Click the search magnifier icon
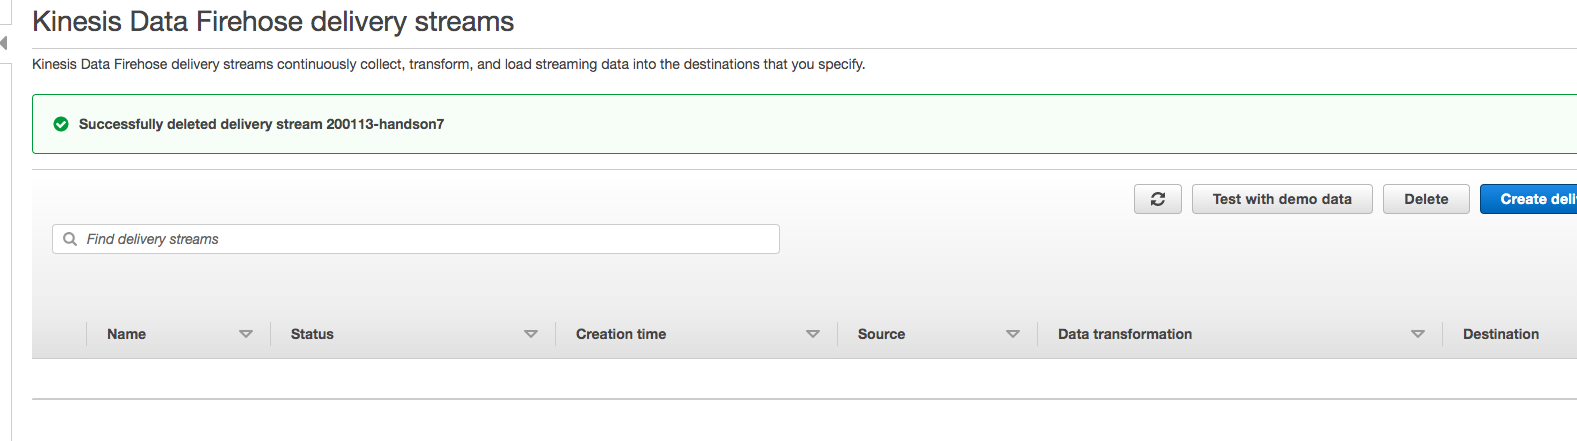Screen dimensions: 1577x441 [70, 239]
